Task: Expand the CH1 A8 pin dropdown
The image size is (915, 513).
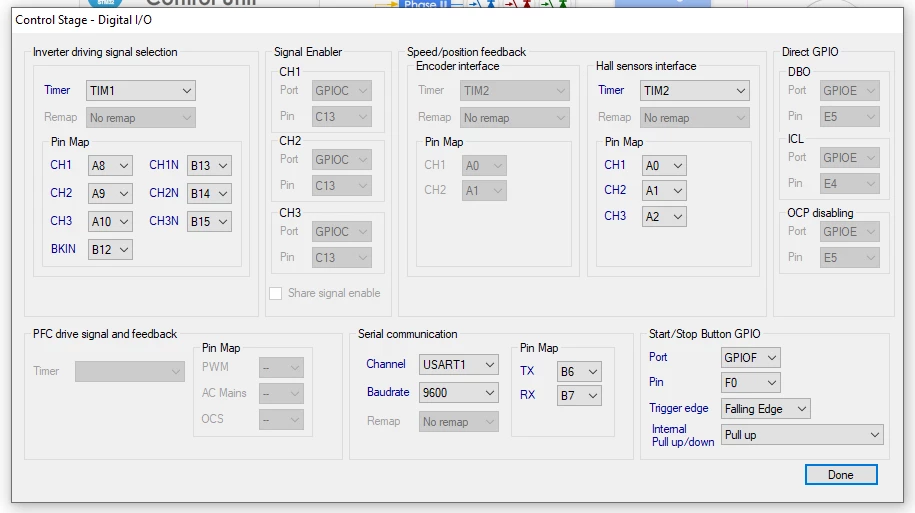Action: (110, 166)
